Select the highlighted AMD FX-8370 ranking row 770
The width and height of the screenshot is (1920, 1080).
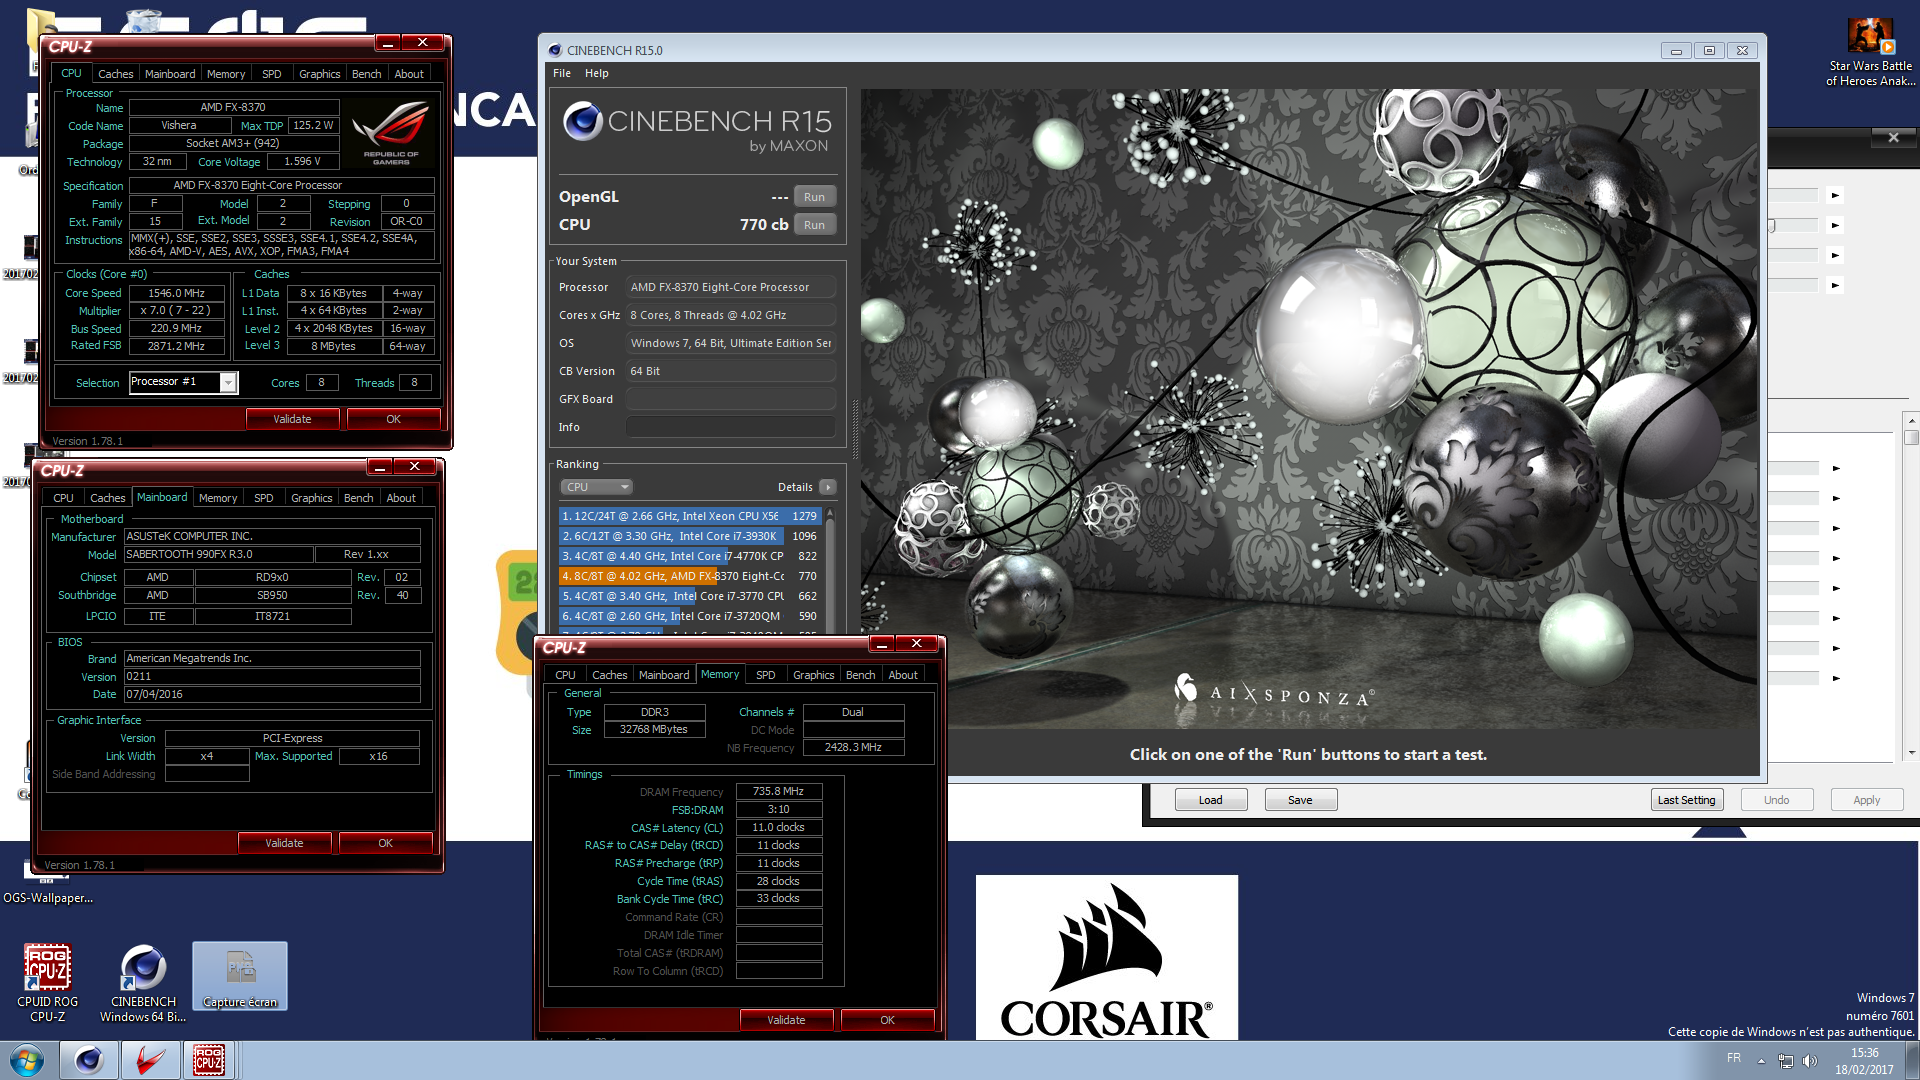pos(690,576)
